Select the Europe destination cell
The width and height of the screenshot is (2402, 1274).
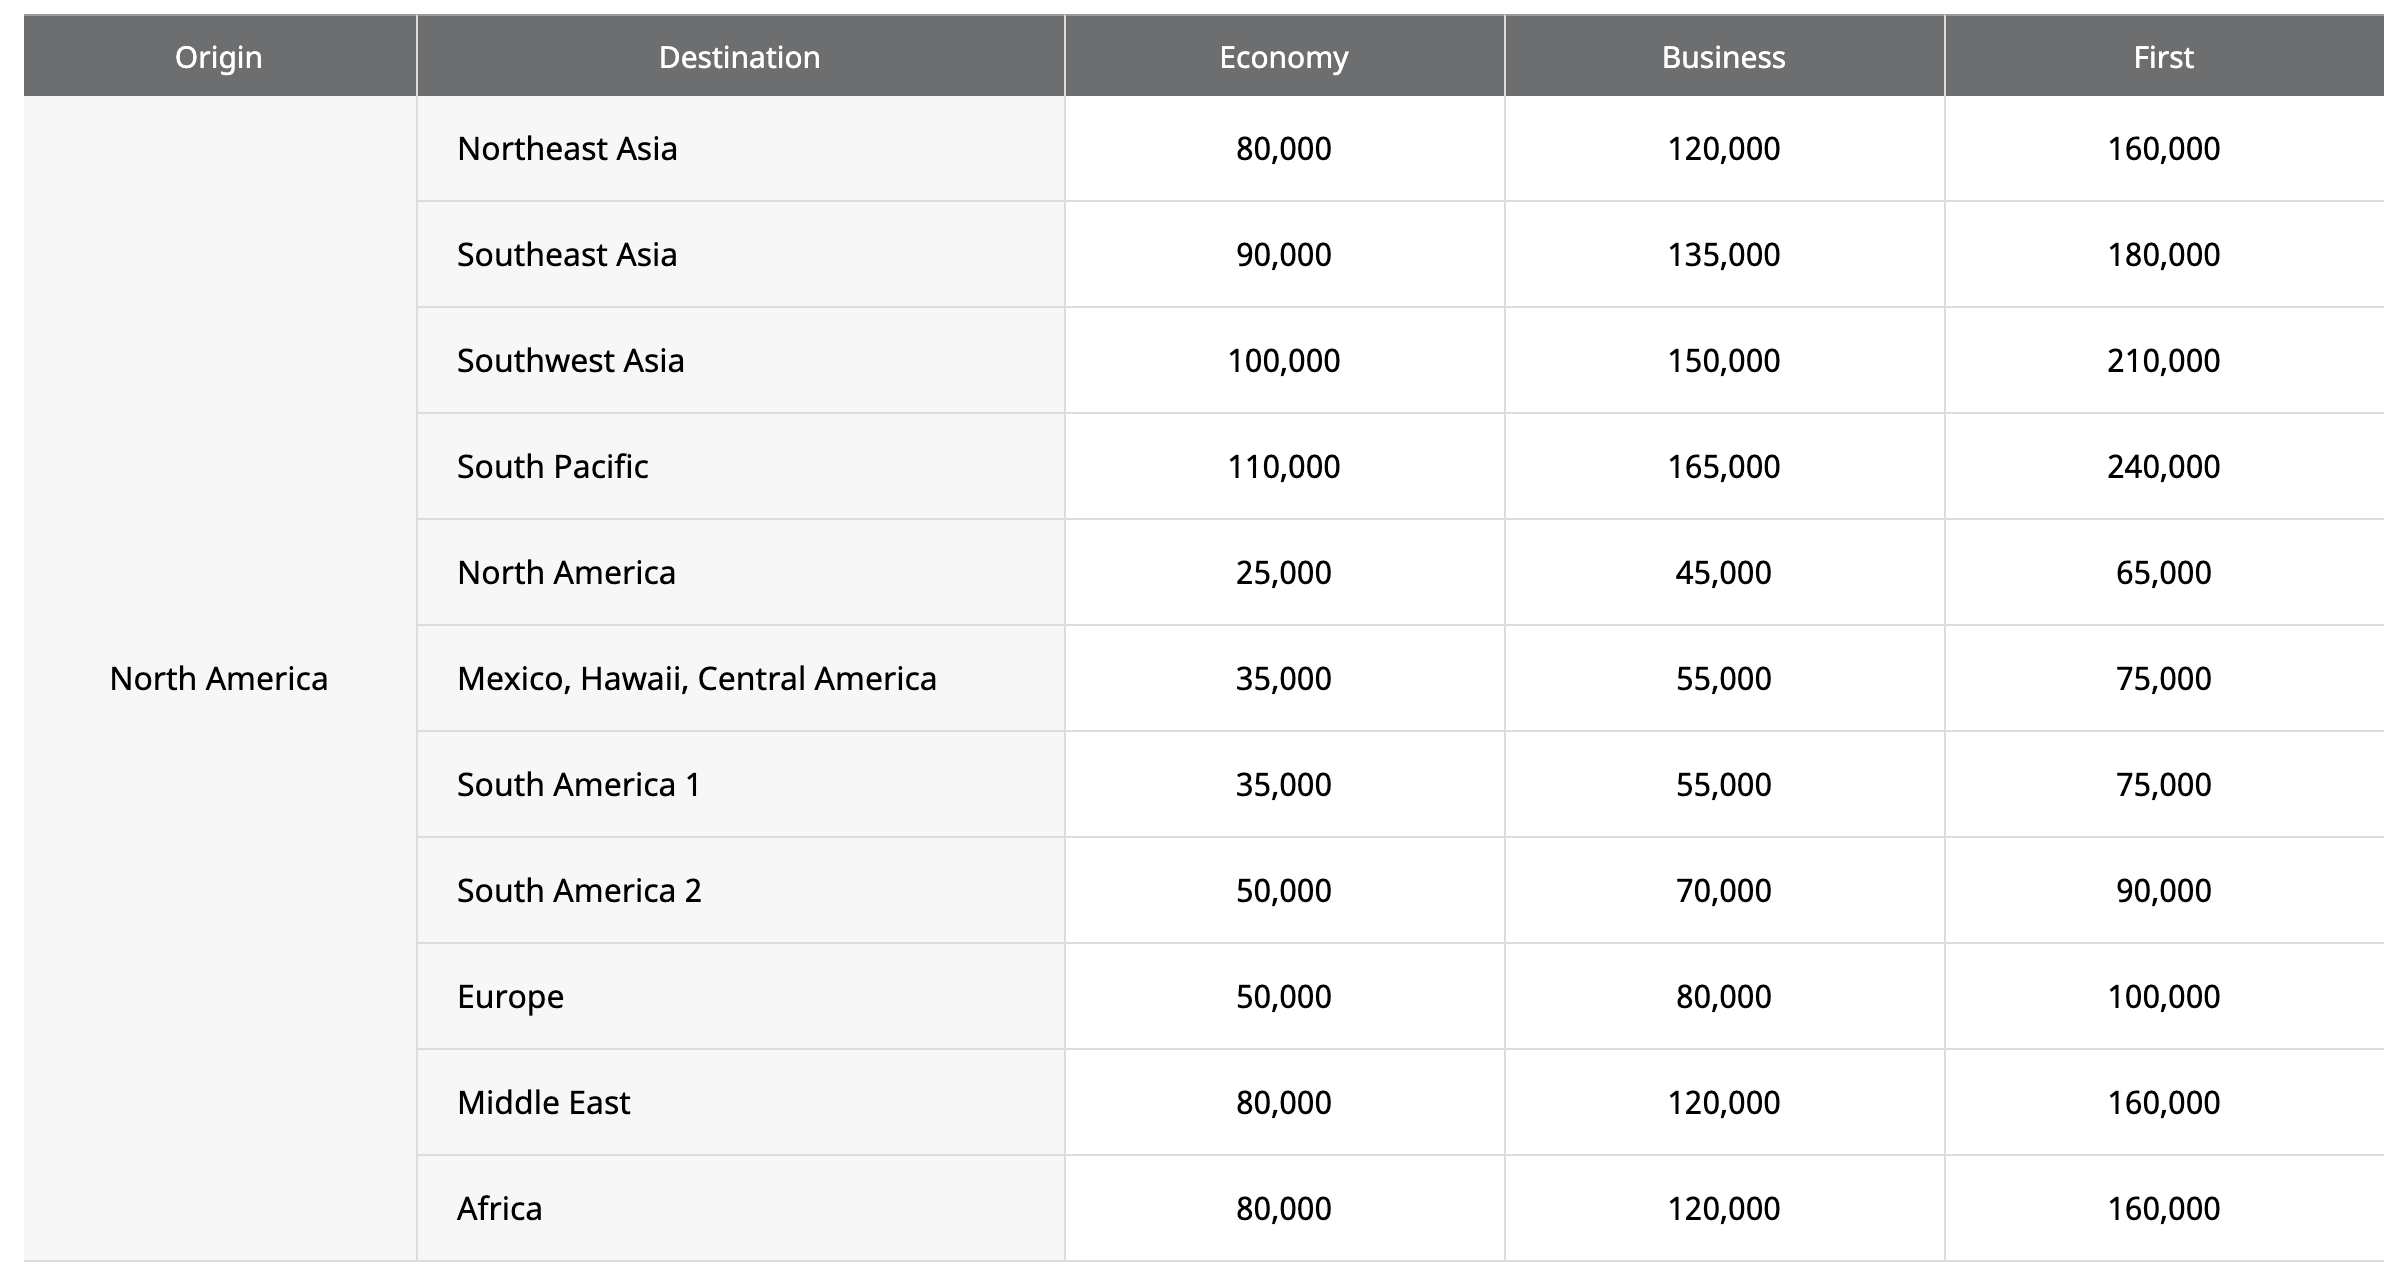coord(510,996)
